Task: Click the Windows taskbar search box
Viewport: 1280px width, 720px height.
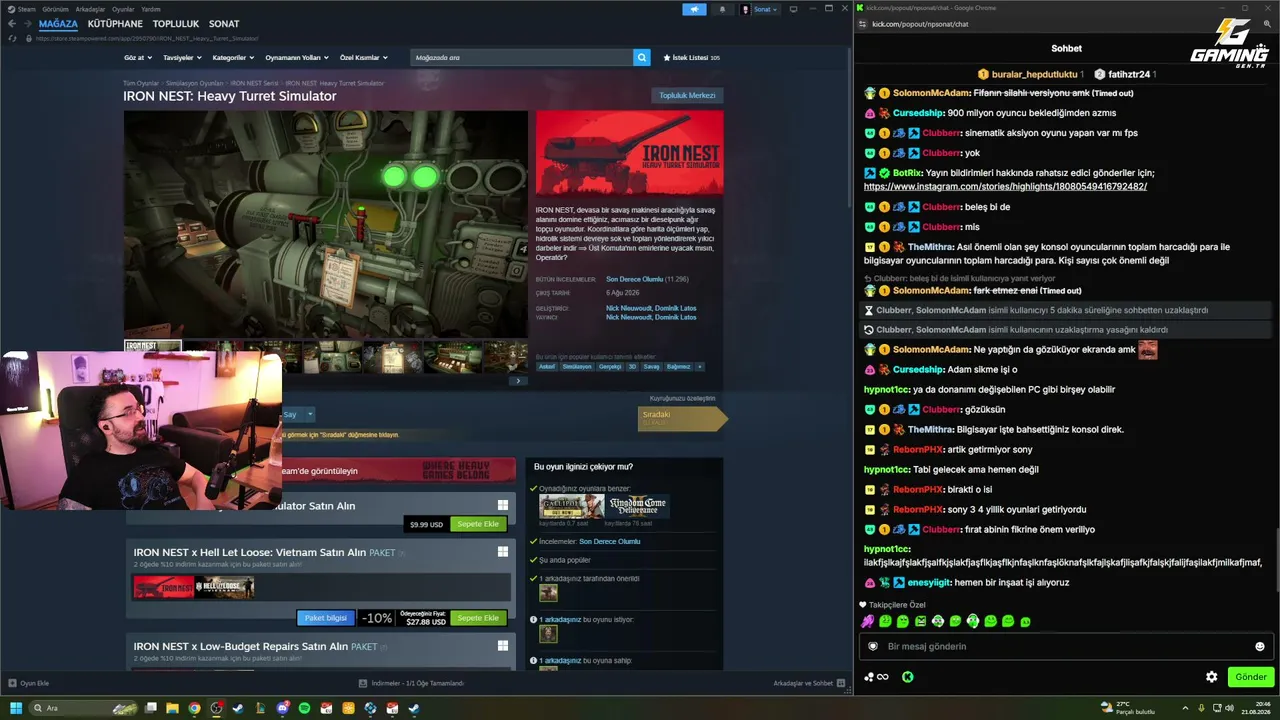Action: 84,708
